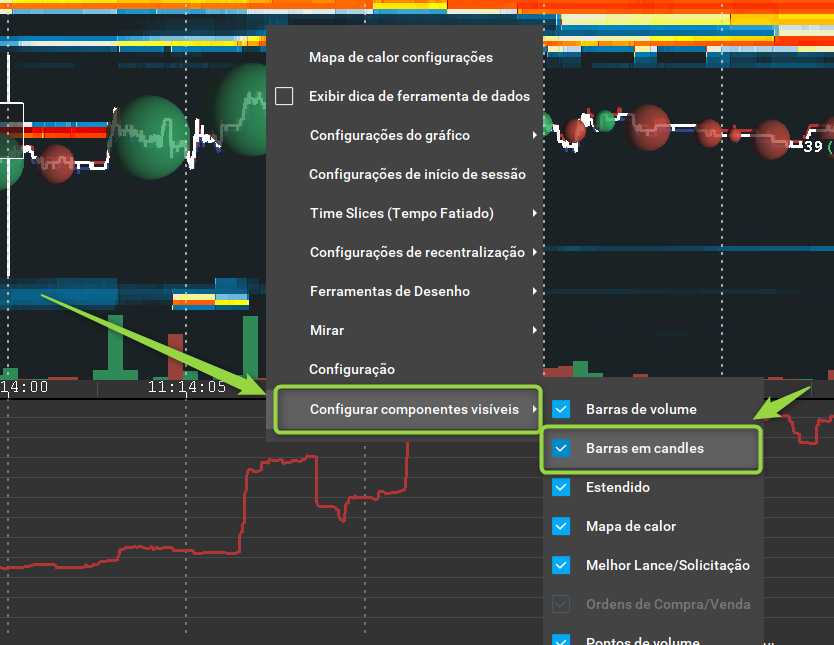Open Time Slices (Tempo Fatiado) entry

pos(404,213)
